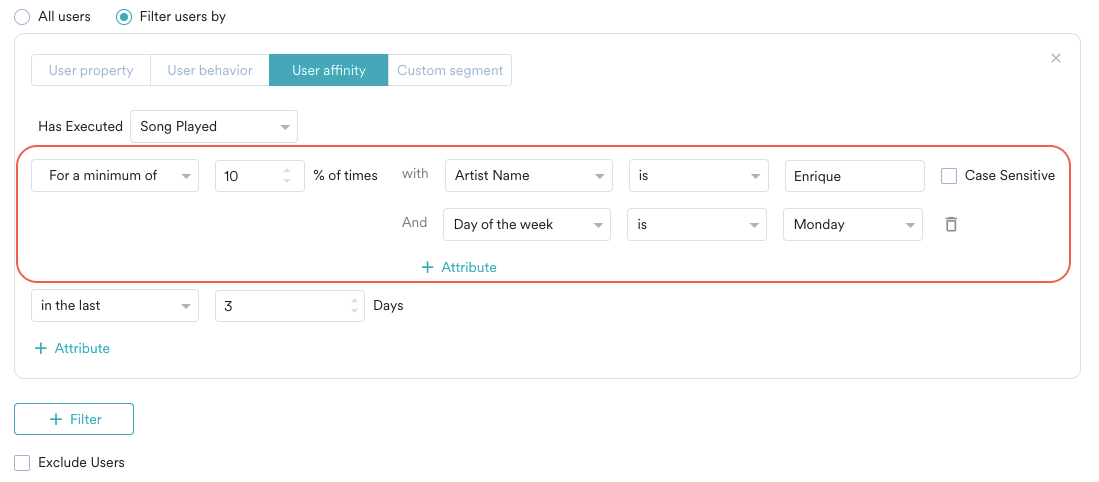Click the Days number stepper field
Screen dimensions: 1099x482
[282, 306]
